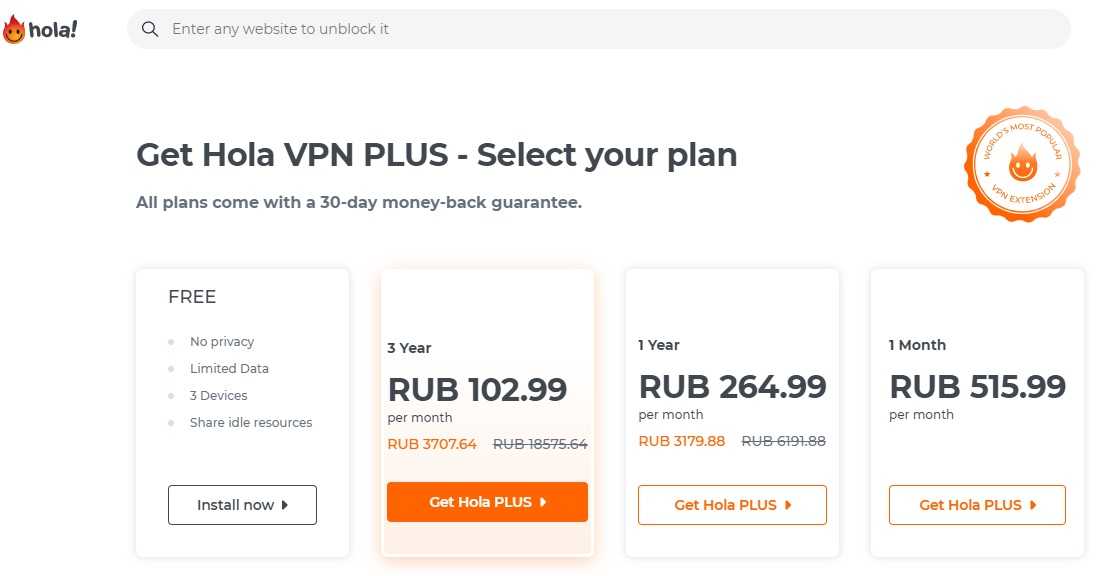Click the crossed-out RUB 18575.64 price

(x=540, y=444)
